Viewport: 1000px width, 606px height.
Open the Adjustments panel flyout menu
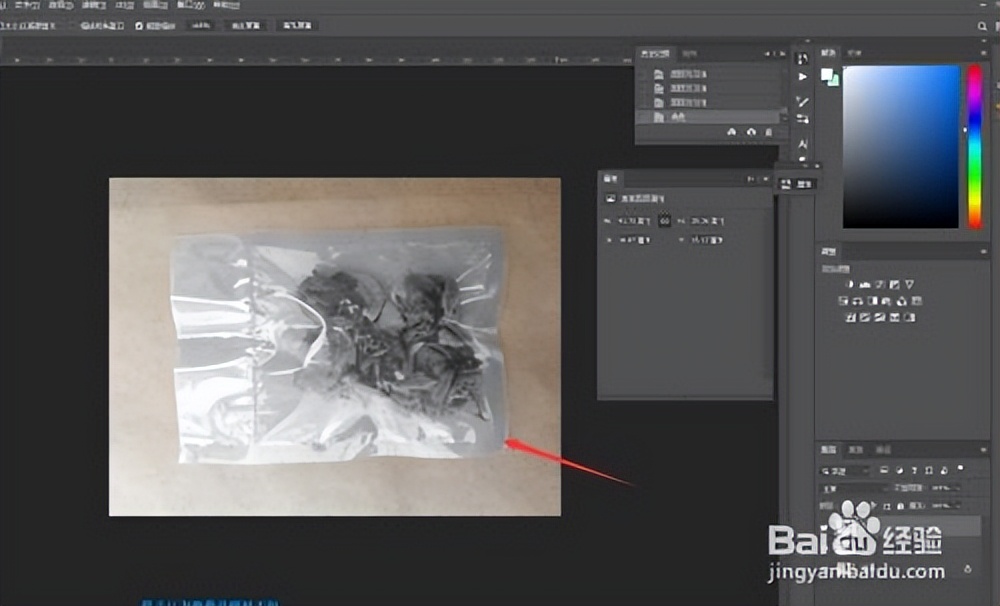tap(984, 252)
